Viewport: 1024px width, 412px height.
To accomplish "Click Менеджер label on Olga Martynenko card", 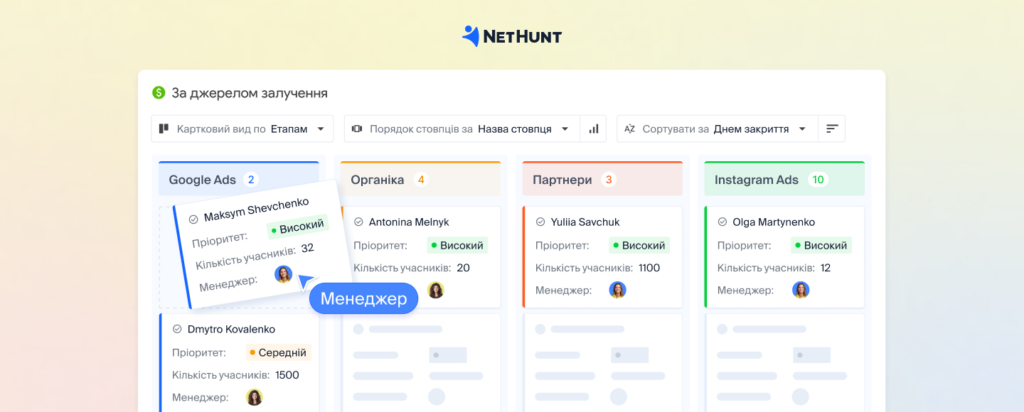I will click(x=745, y=290).
